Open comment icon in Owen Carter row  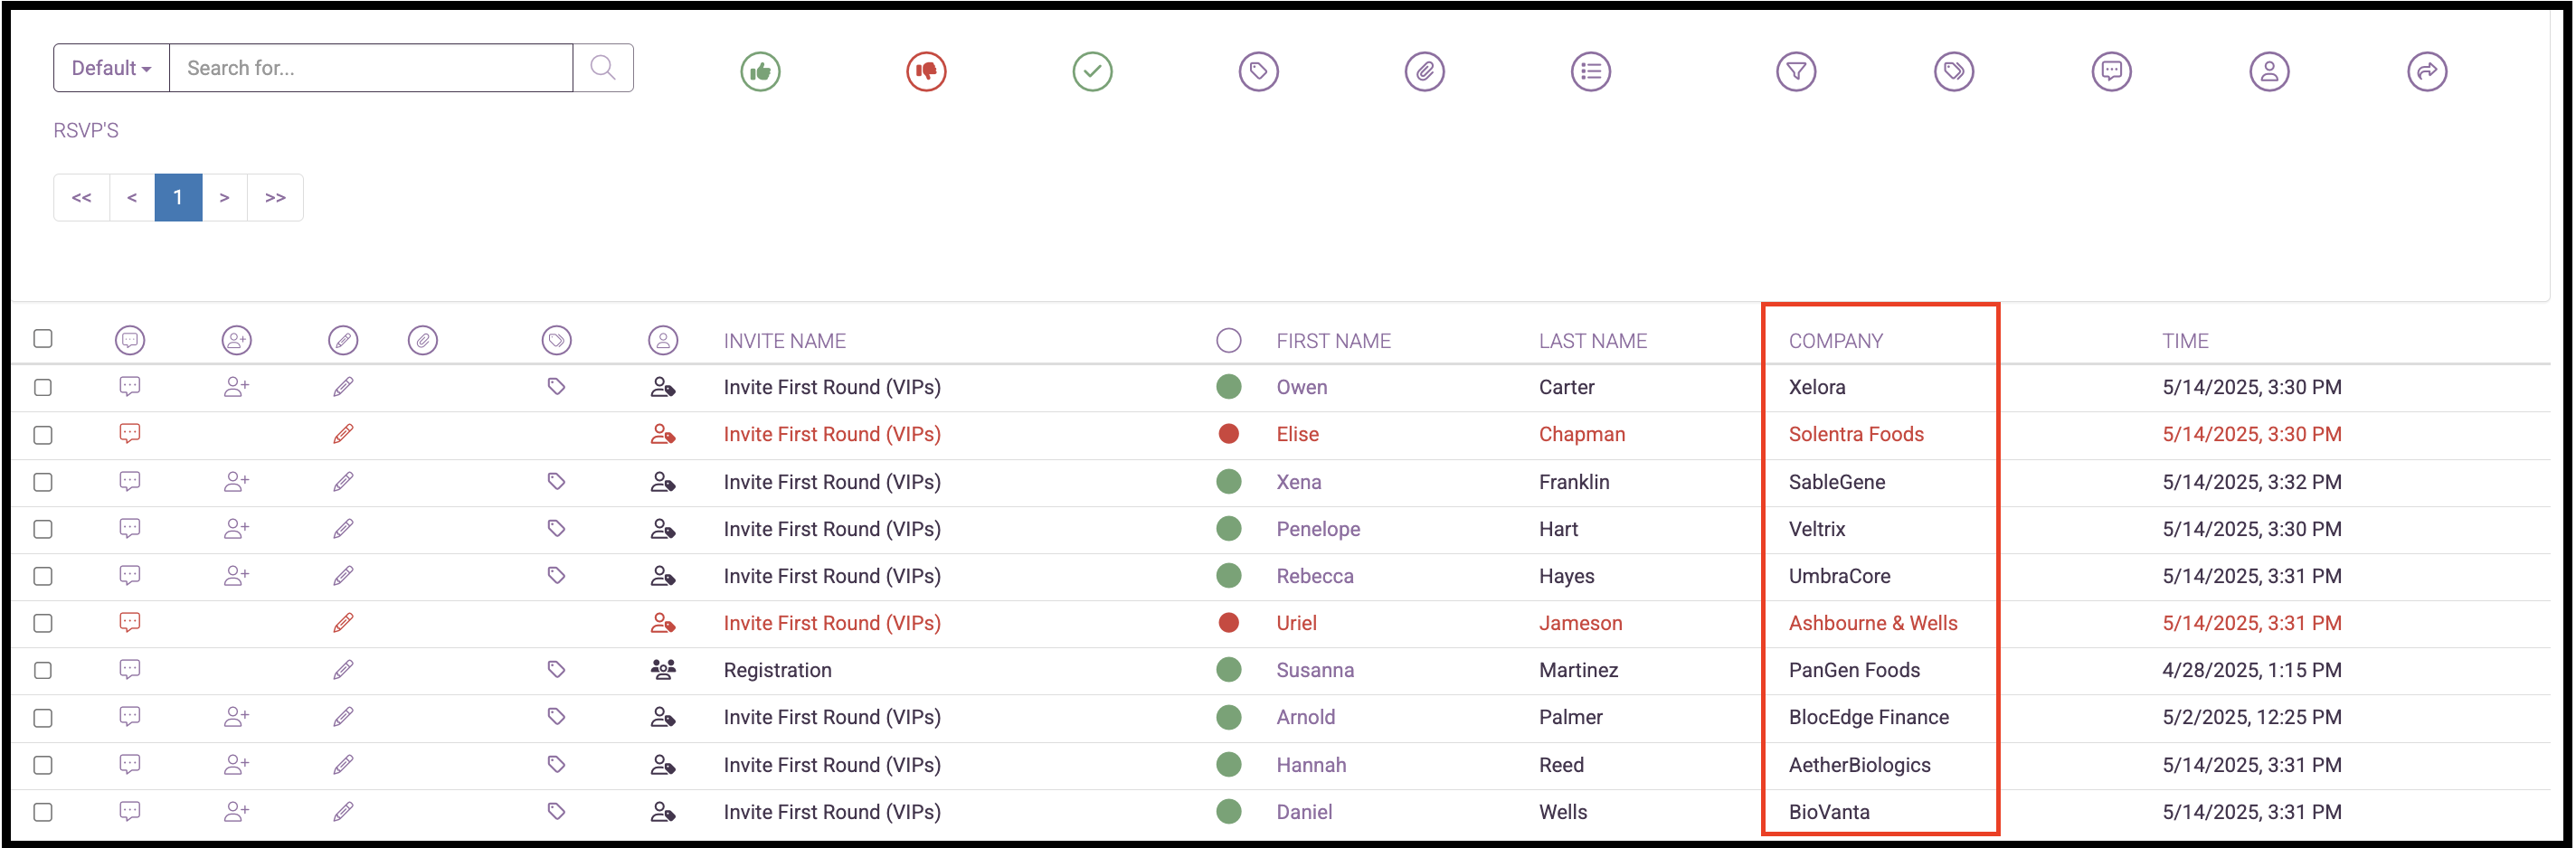tap(130, 386)
